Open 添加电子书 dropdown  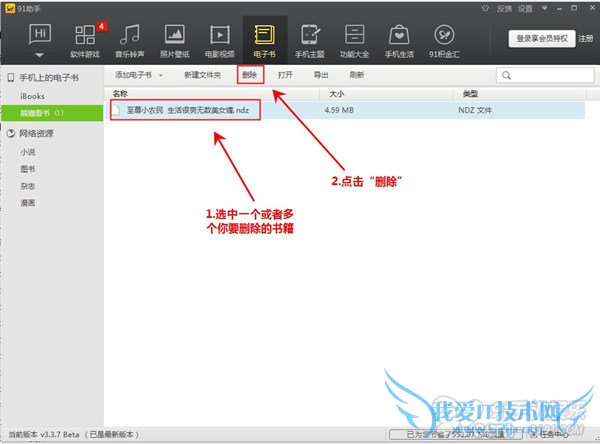[x=139, y=75]
